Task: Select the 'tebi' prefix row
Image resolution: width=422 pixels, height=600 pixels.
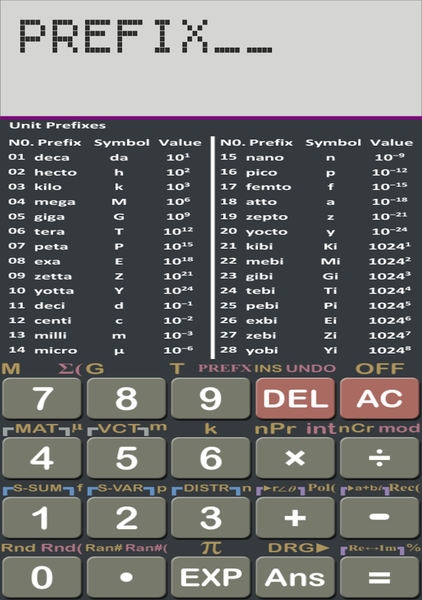Action: click(315, 291)
